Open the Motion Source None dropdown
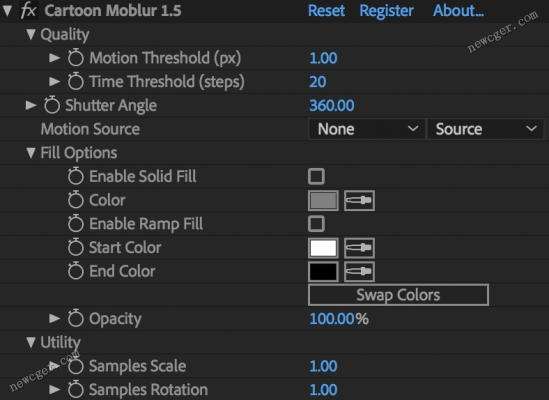Image resolution: width=549 pixels, height=400 pixels. point(367,129)
